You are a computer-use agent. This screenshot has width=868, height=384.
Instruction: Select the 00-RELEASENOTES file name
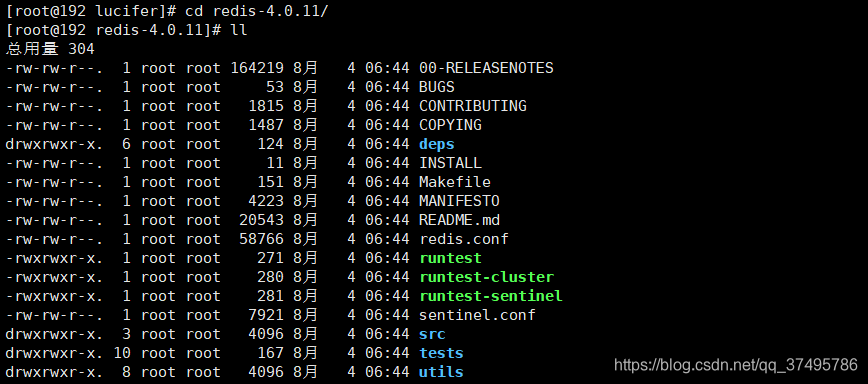pyautogui.click(x=486, y=68)
